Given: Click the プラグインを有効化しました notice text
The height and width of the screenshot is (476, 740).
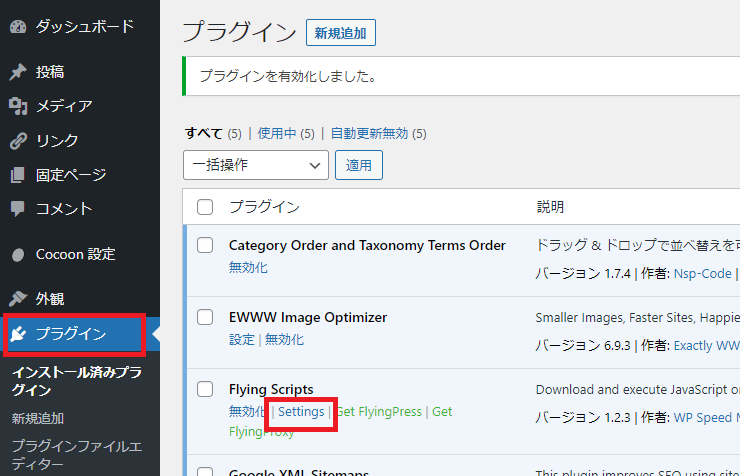Looking at the screenshot, I should tap(288, 76).
